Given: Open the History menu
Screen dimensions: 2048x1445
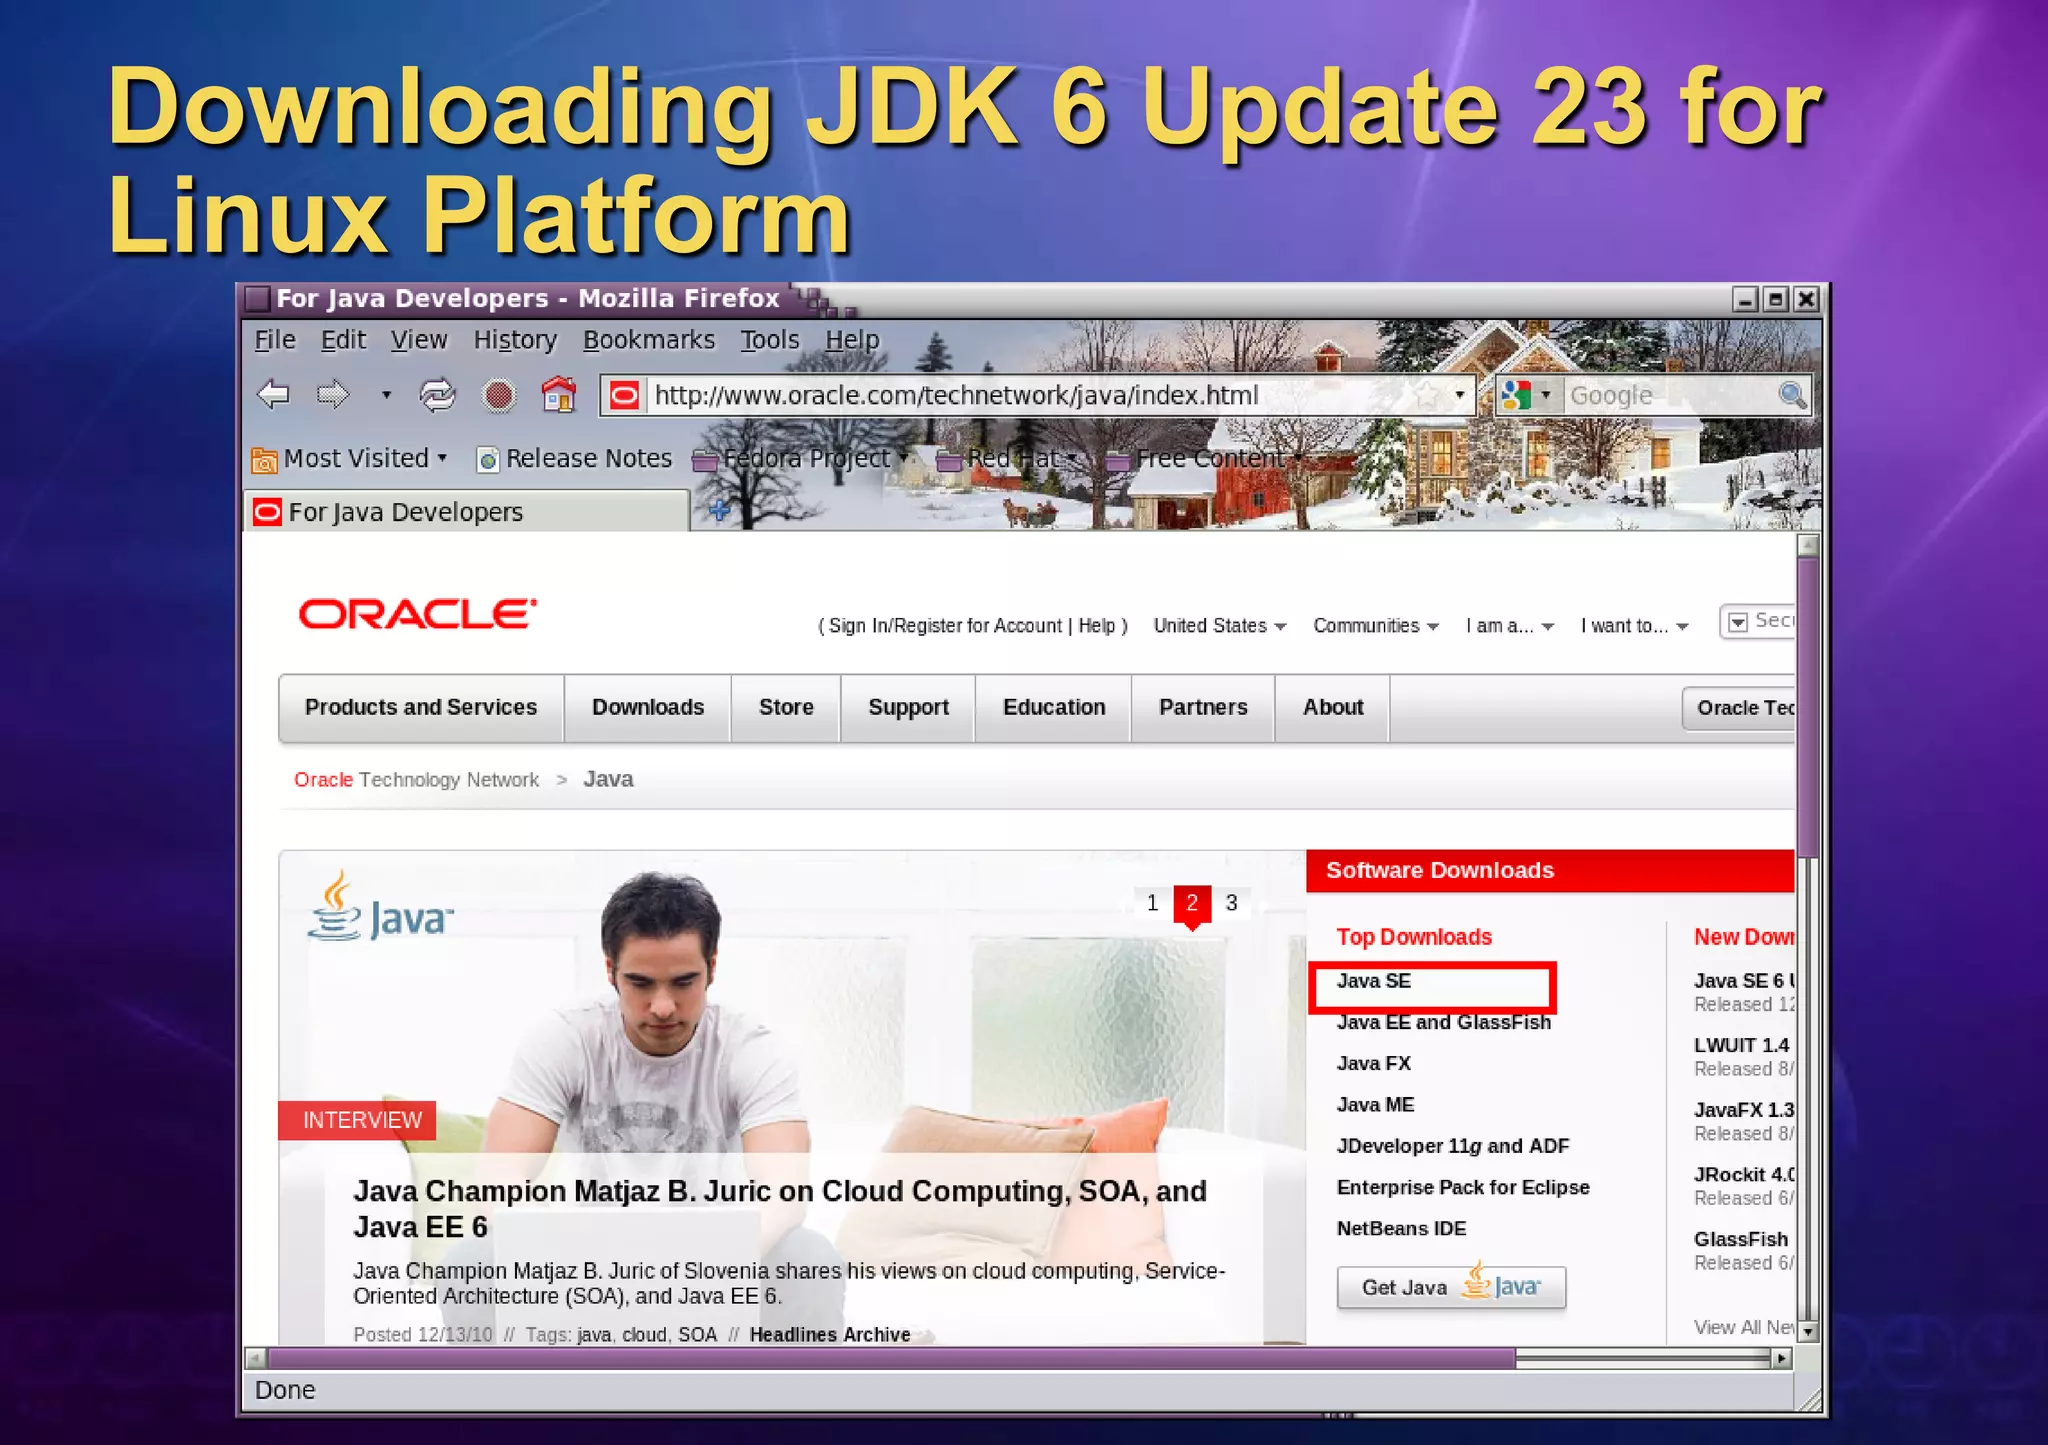Looking at the screenshot, I should pyautogui.click(x=515, y=340).
